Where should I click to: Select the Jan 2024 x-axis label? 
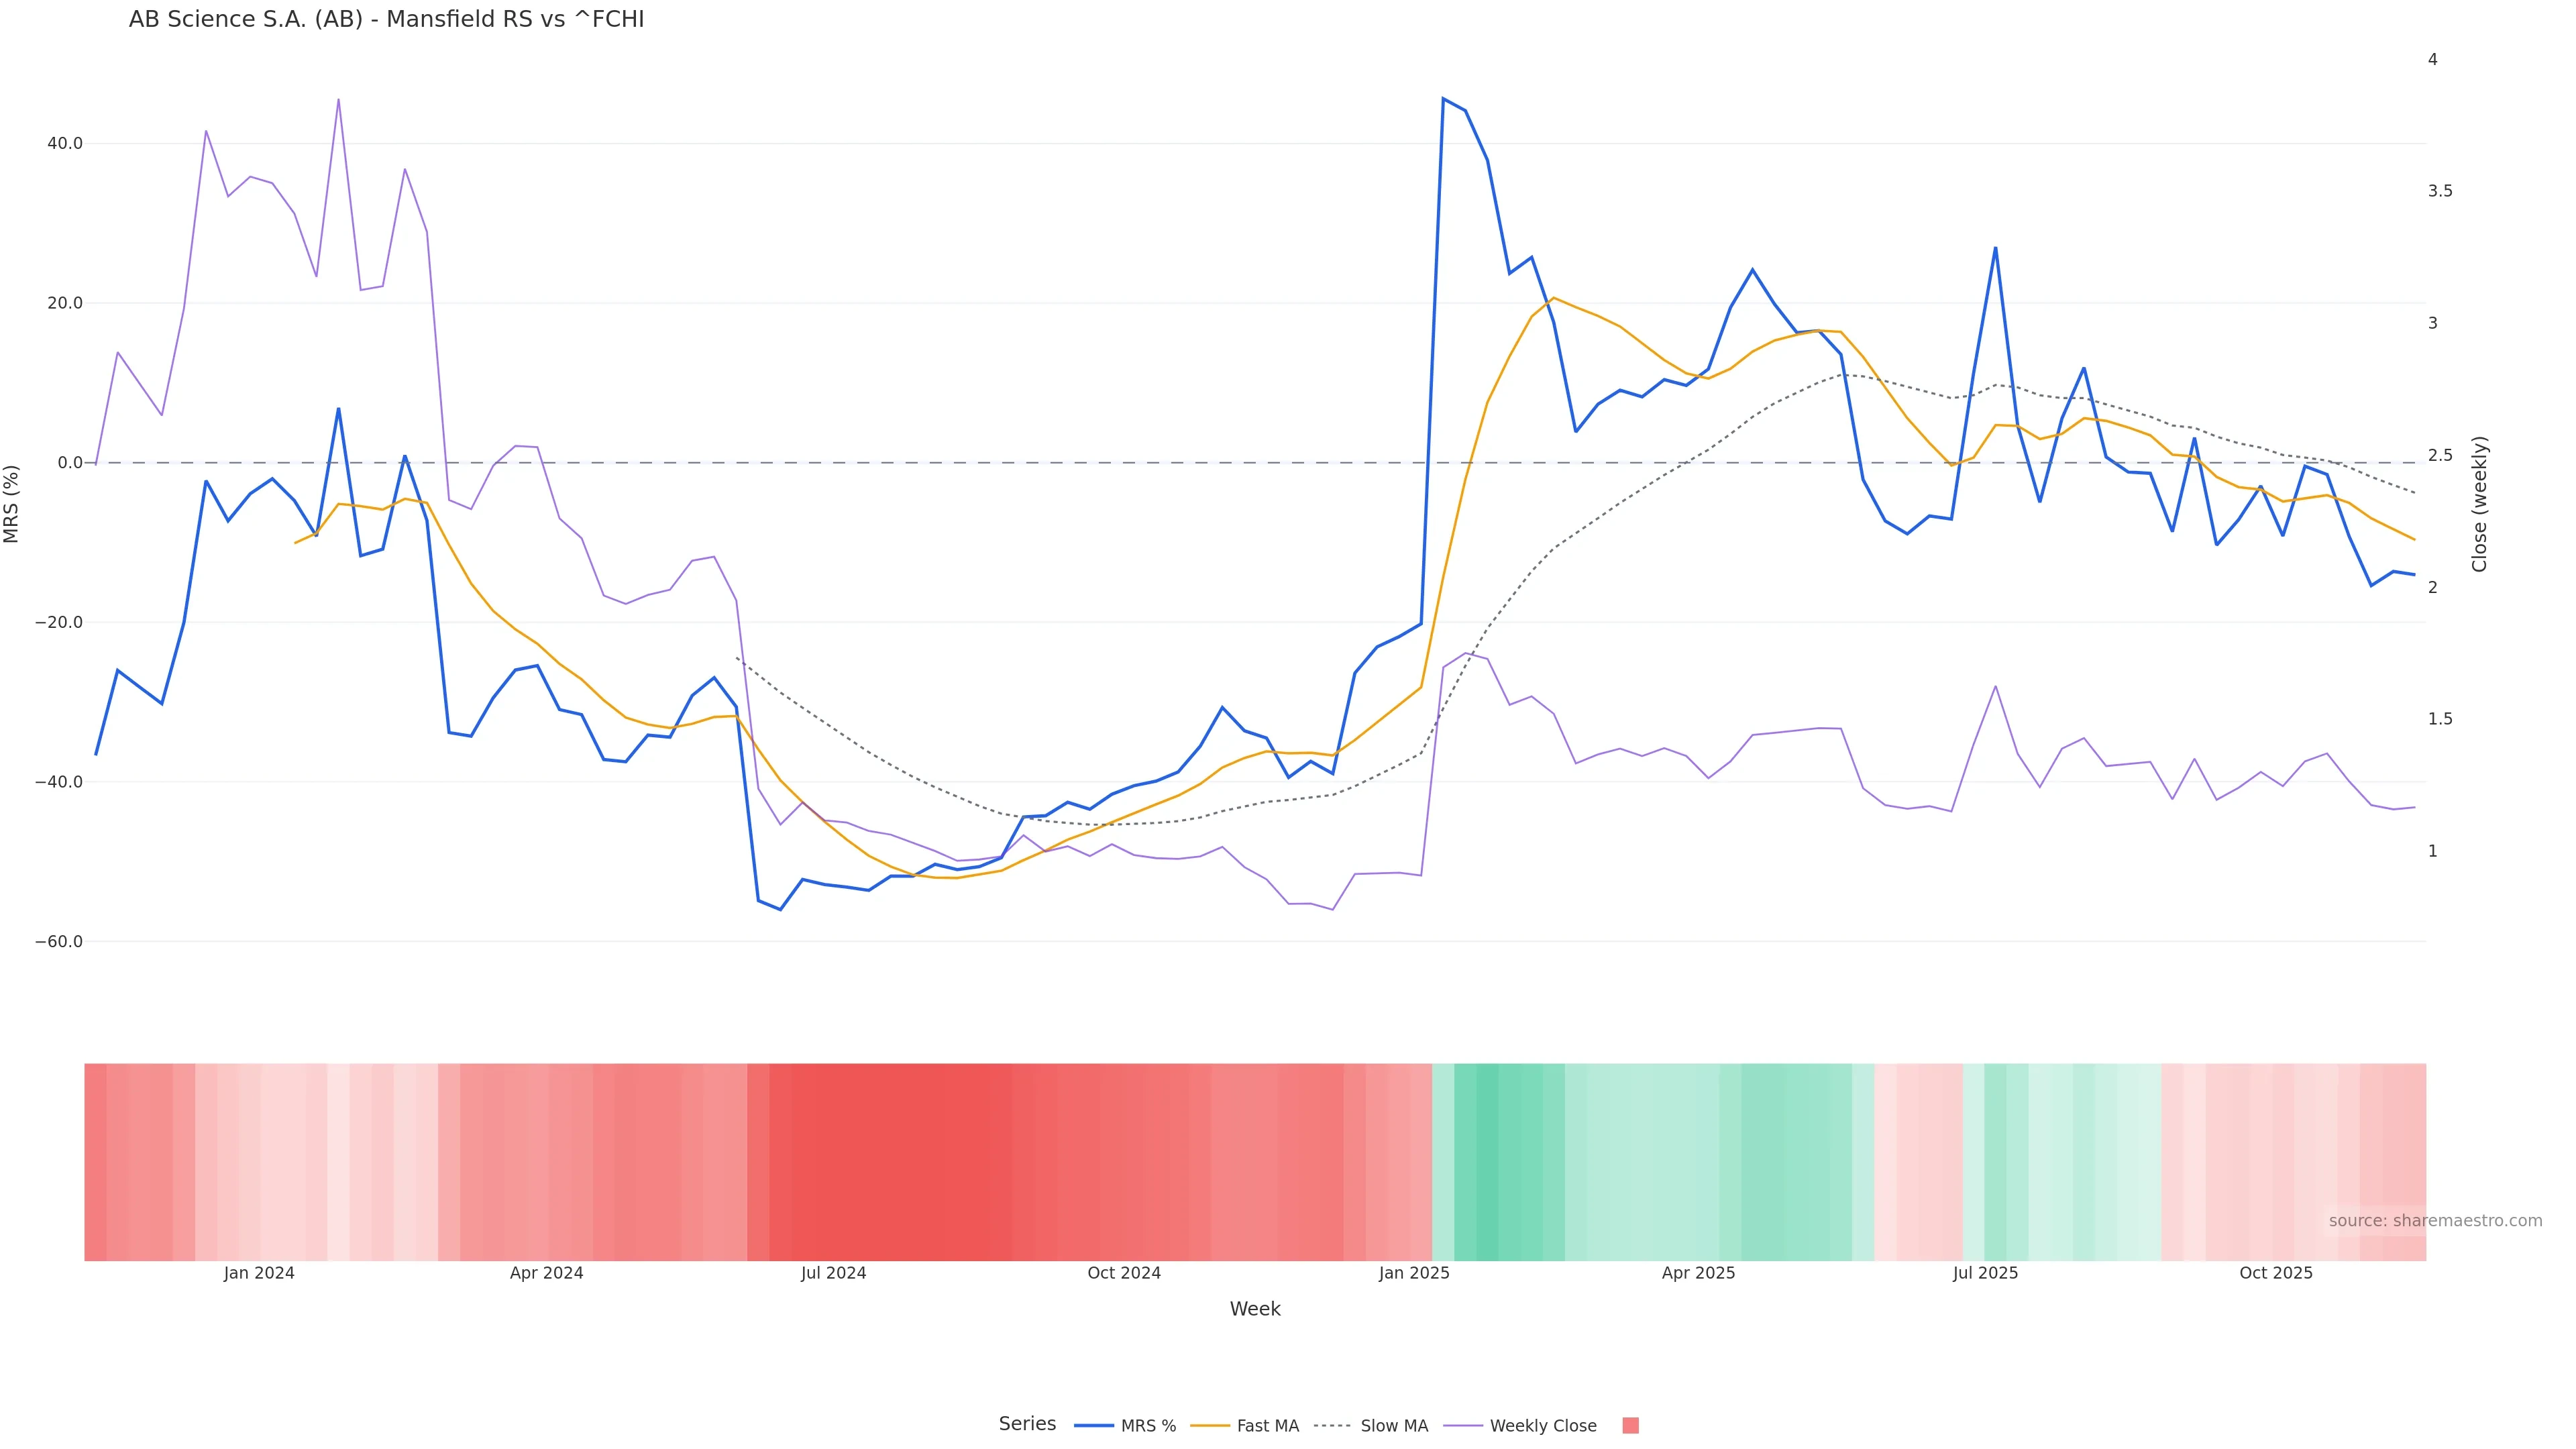coord(259,1273)
